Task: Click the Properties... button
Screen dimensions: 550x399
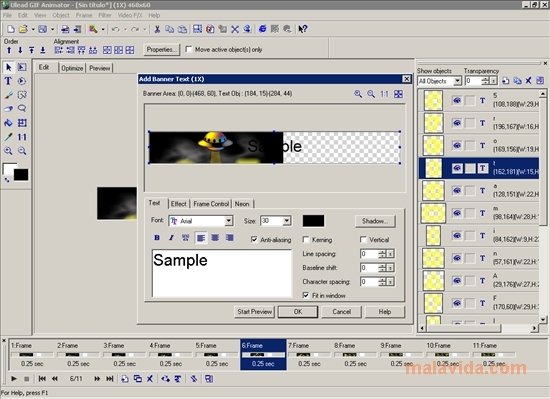Action: pyautogui.click(x=161, y=49)
